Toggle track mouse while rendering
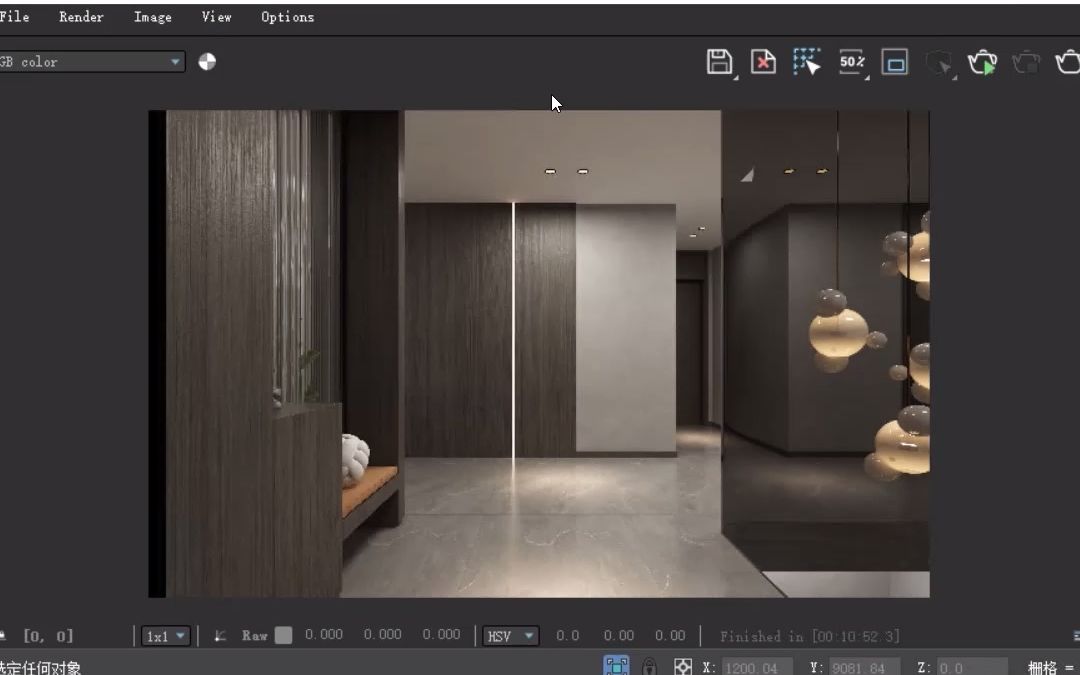This screenshot has height=675, width=1080. click(938, 62)
